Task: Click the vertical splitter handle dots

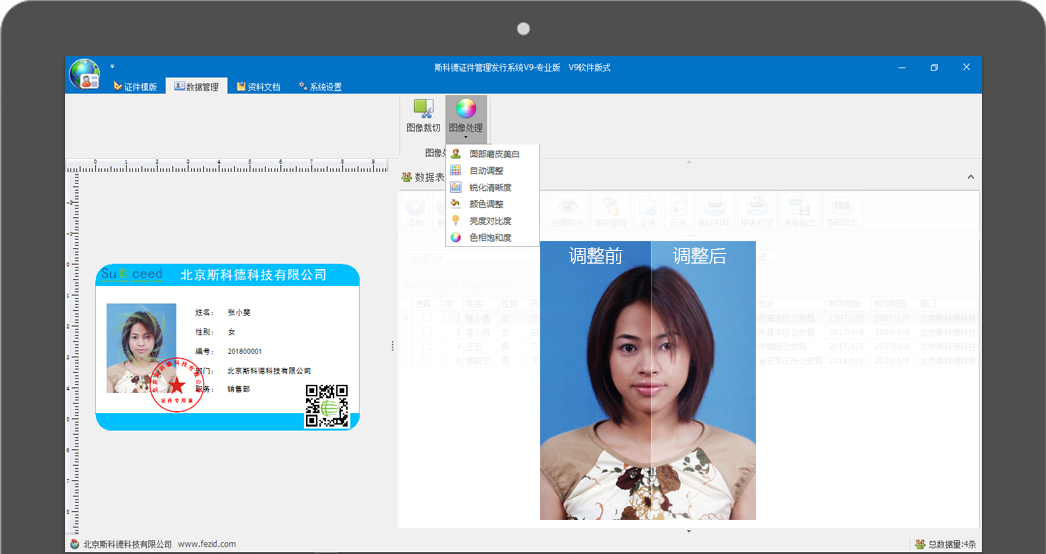Action: (x=392, y=346)
